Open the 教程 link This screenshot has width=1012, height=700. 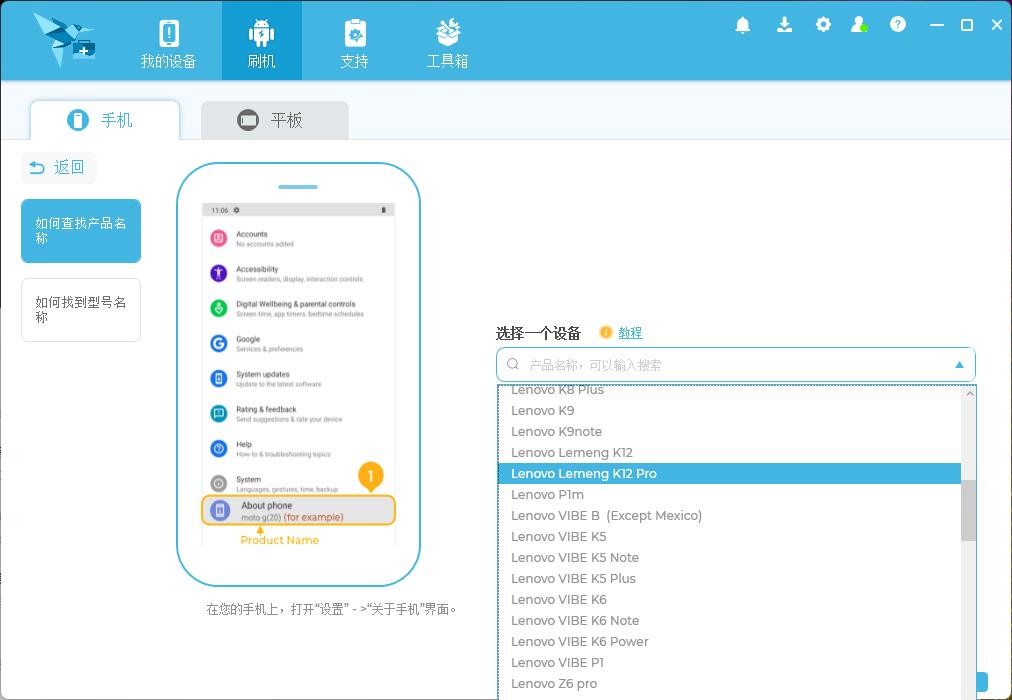click(x=630, y=333)
